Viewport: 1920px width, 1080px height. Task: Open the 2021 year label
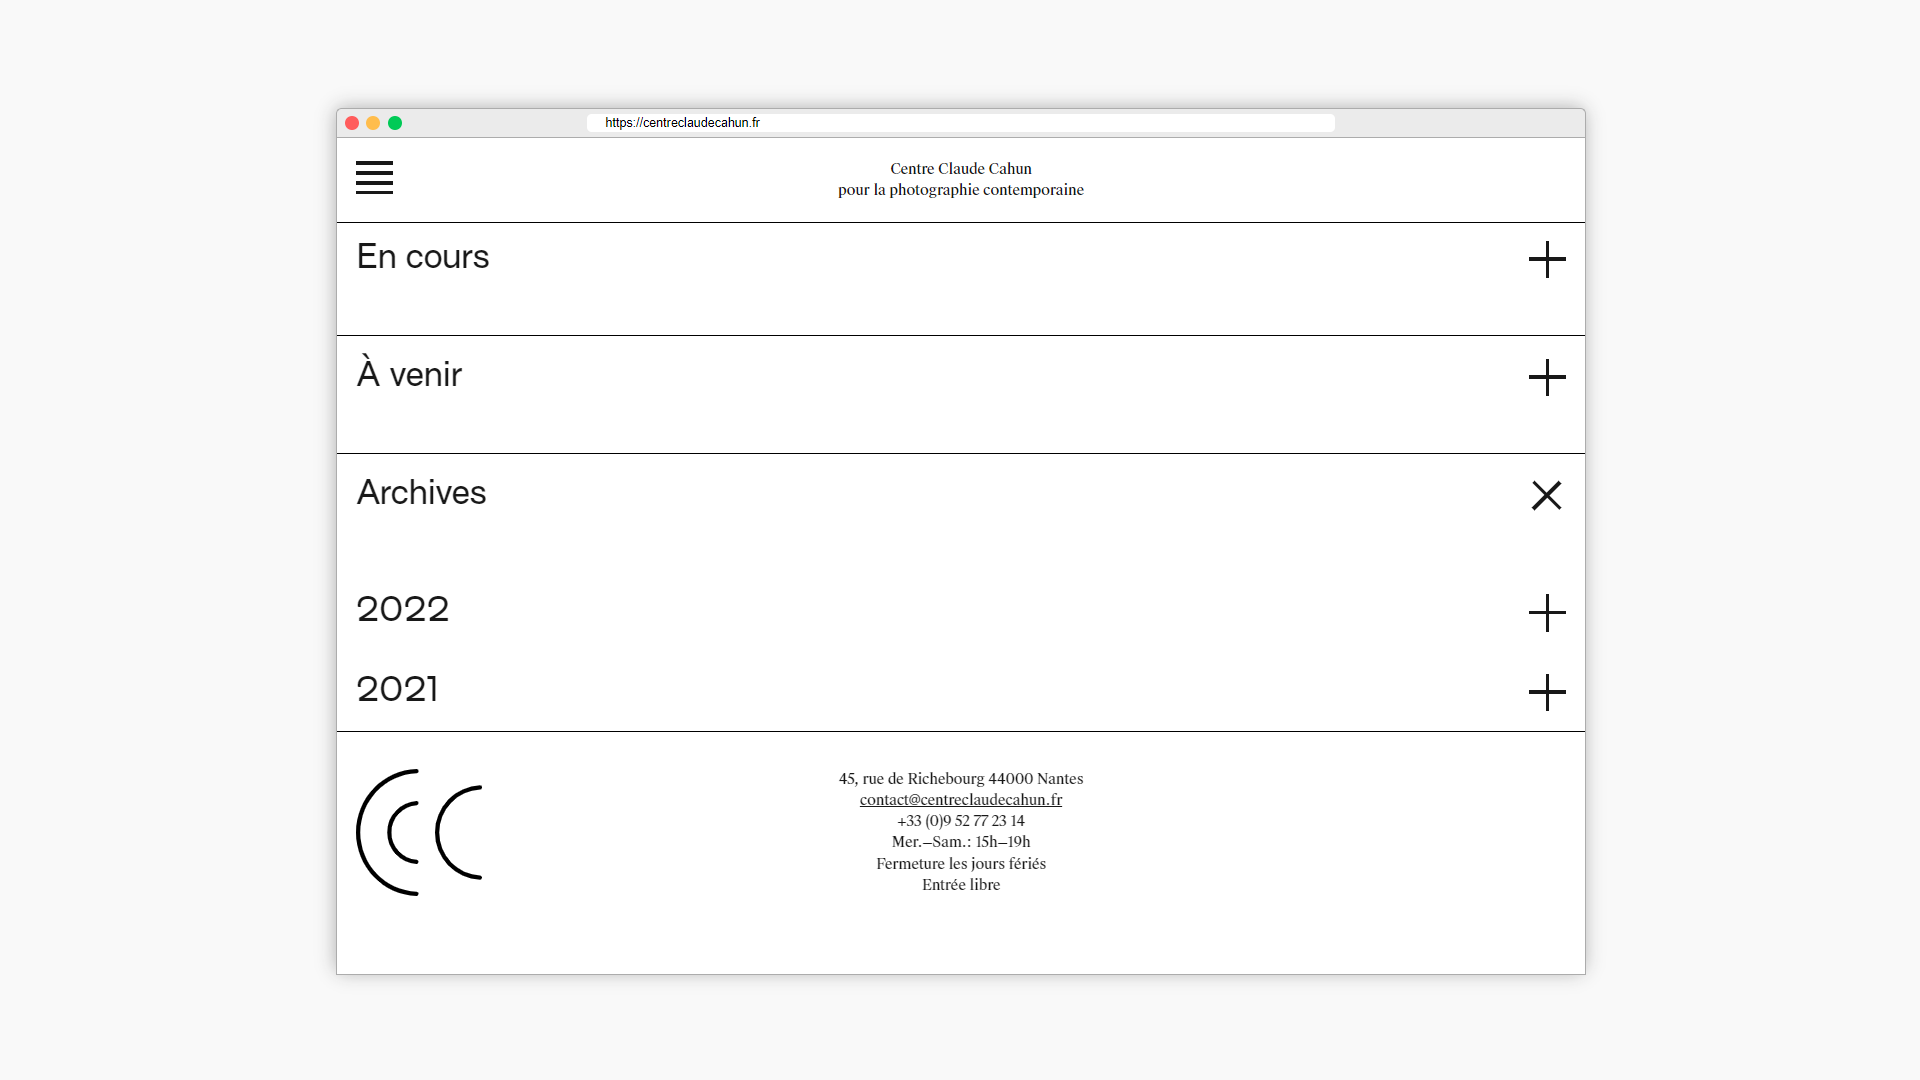coord(397,689)
